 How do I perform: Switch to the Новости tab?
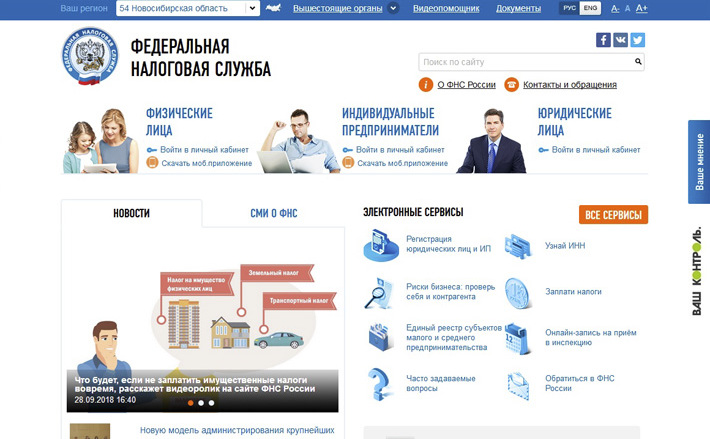point(131,213)
